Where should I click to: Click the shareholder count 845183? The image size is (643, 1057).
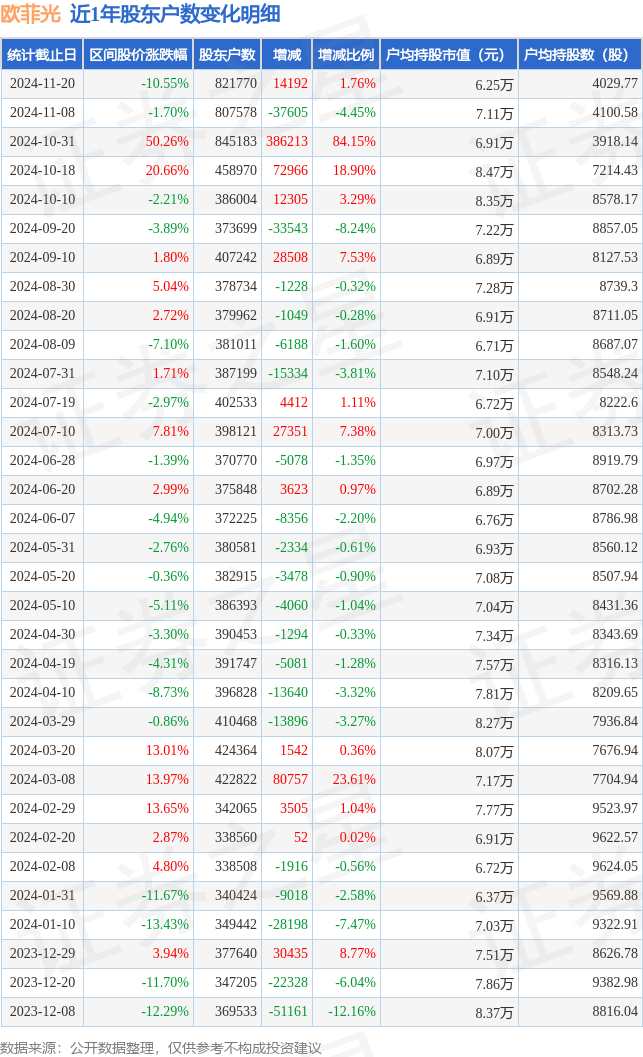coord(236,142)
